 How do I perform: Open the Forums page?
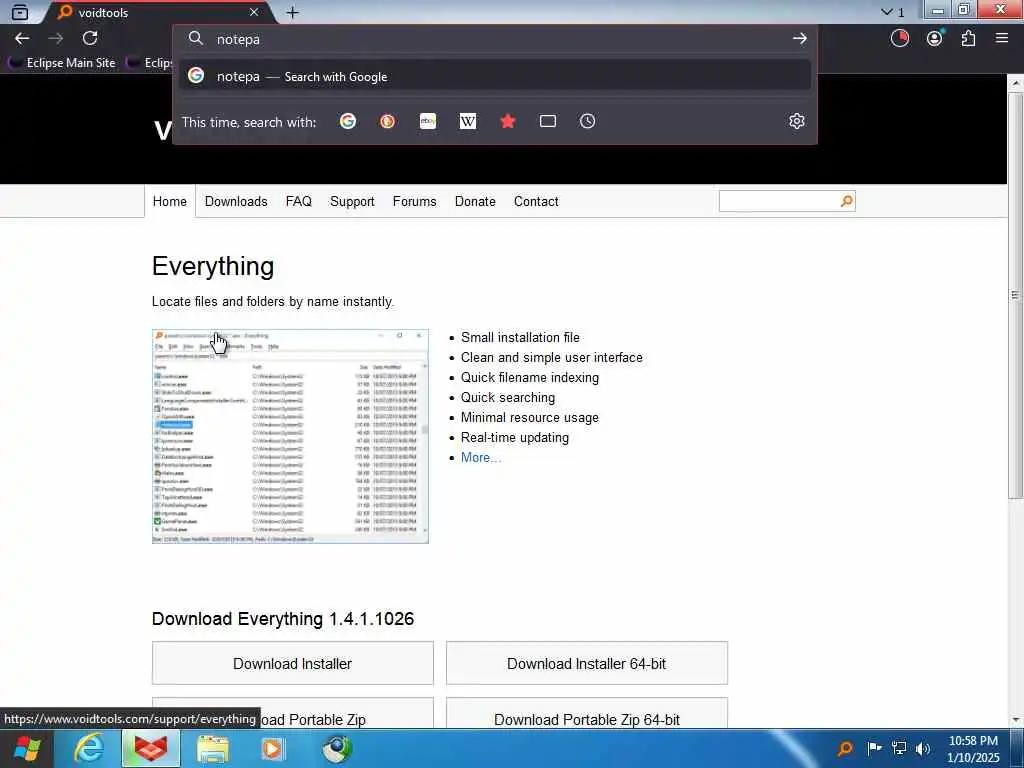click(414, 201)
